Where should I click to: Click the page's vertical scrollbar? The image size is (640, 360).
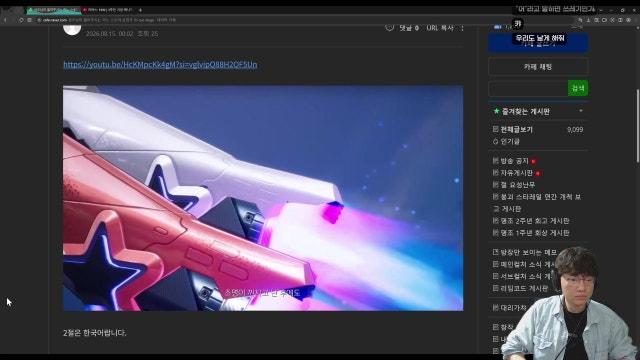pos(638,127)
